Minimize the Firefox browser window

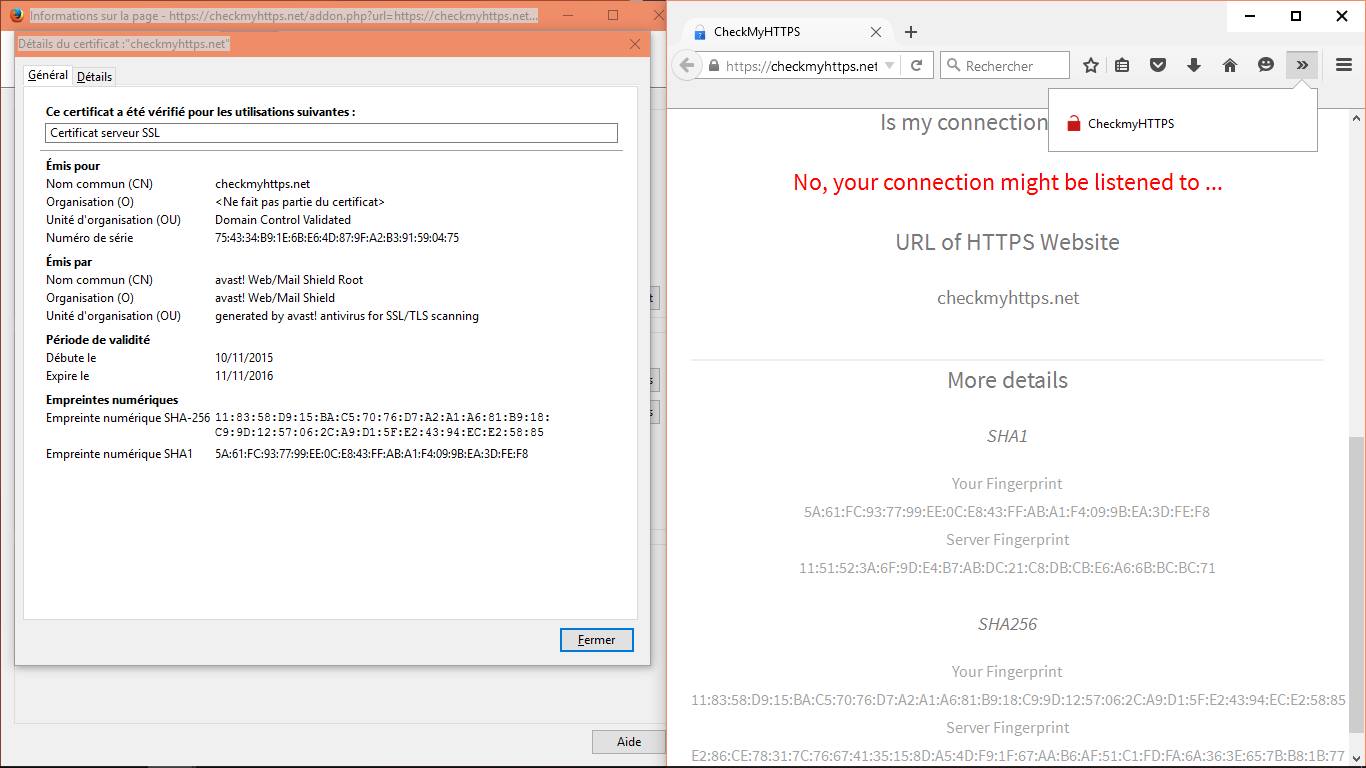[1250, 16]
